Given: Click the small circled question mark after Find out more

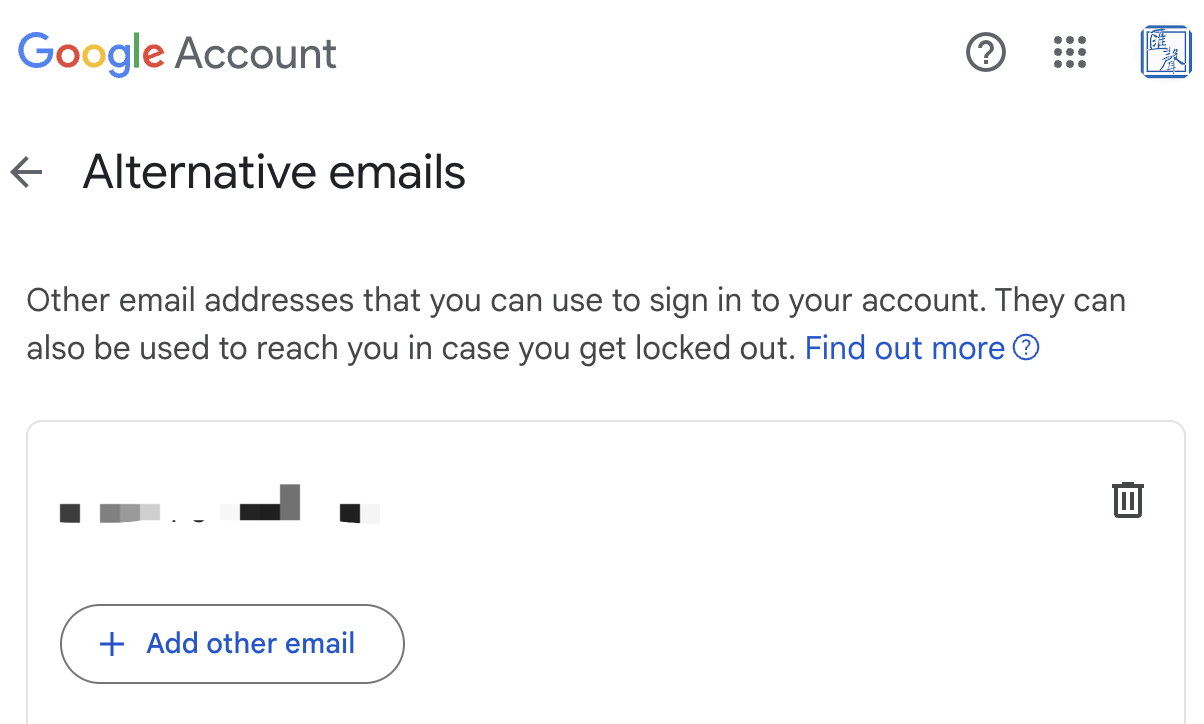Looking at the screenshot, I should point(1027,348).
